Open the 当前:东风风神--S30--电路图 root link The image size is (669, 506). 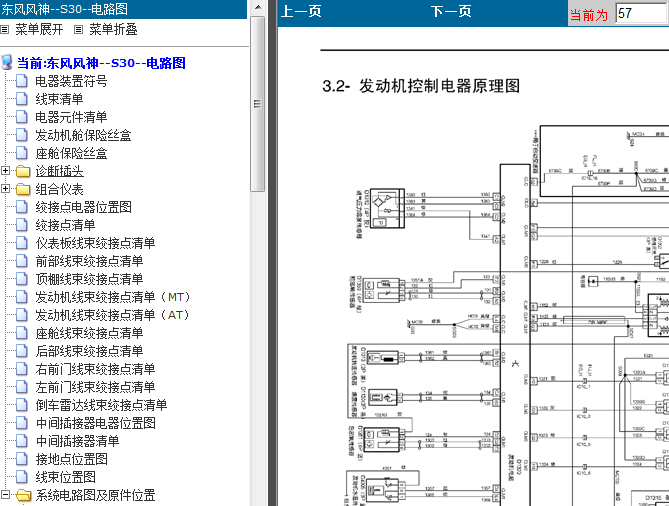coord(101,63)
